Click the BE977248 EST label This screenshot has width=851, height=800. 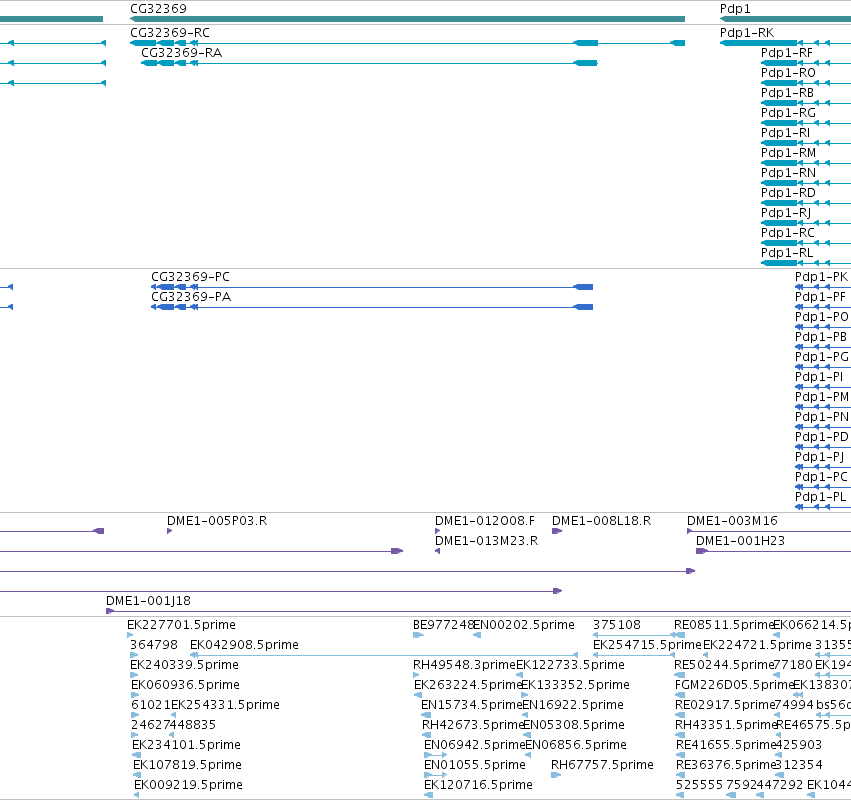pyautogui.click(x=443, y=625)
